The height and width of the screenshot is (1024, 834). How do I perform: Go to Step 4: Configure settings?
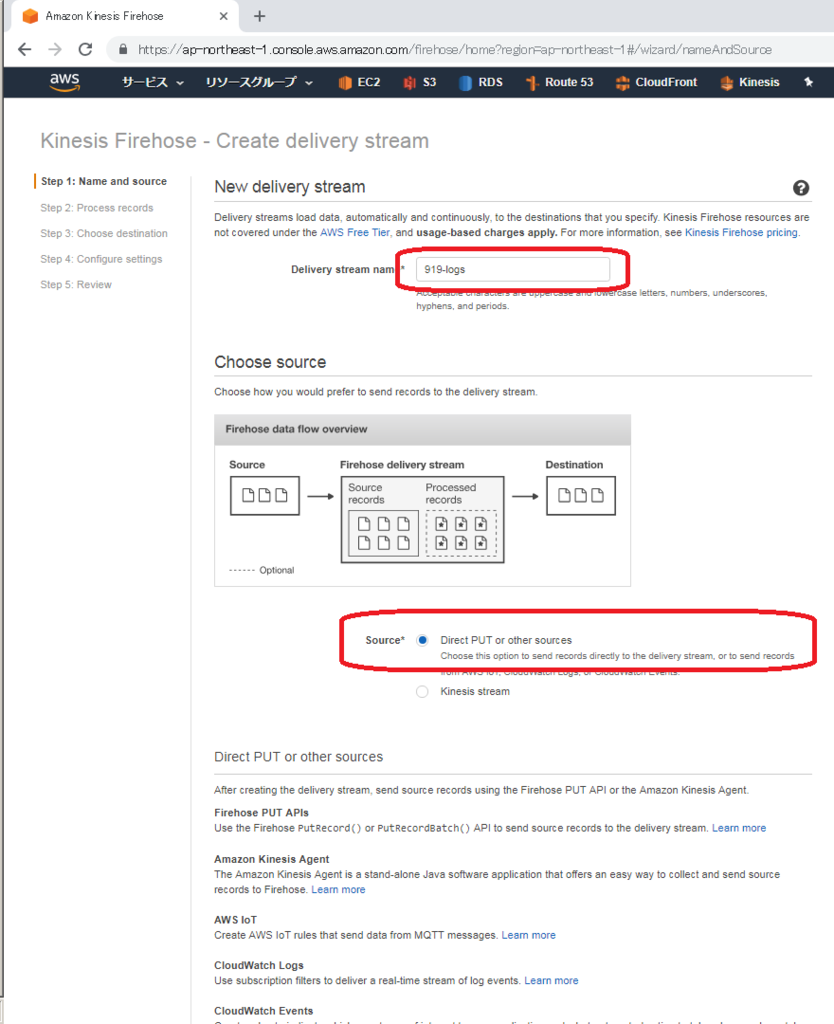[101, 259]
